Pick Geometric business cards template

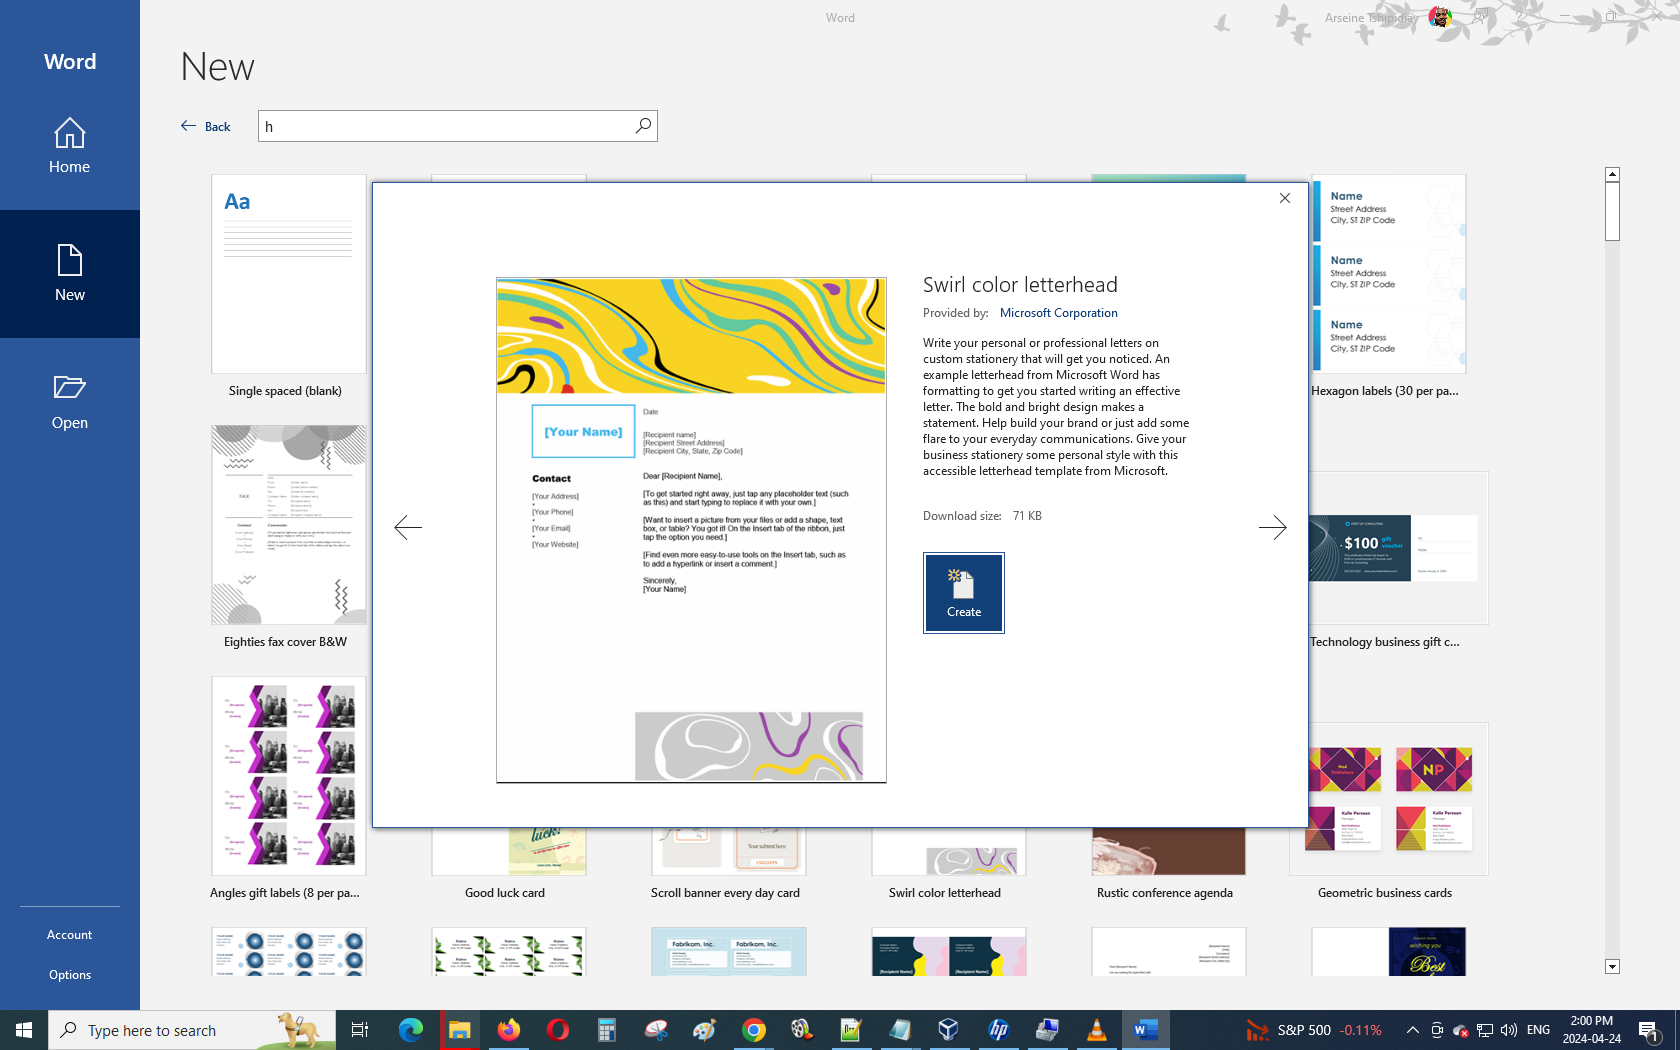click(1388, 800)
